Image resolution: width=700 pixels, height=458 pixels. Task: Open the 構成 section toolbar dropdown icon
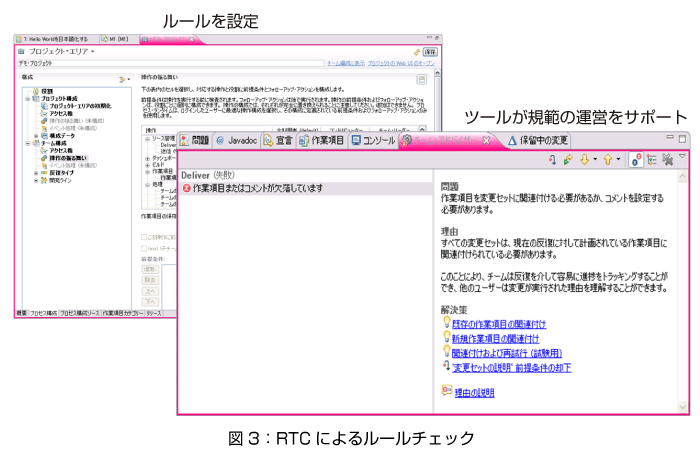(x=125, y=79)
